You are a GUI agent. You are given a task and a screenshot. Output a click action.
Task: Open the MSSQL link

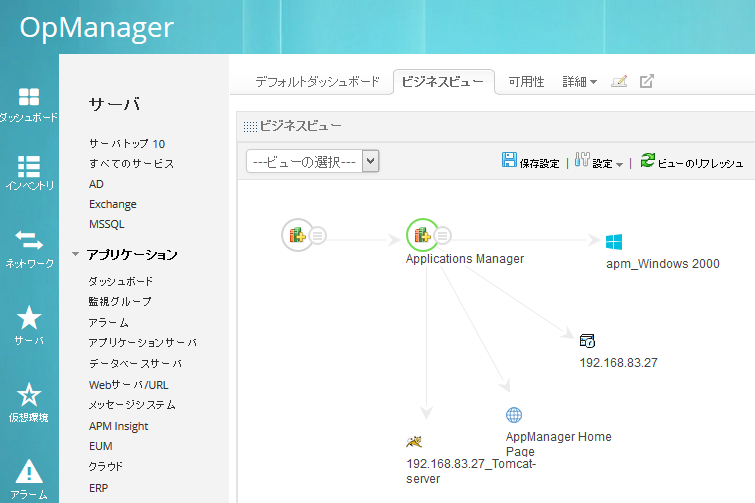(x=107, y=224)
